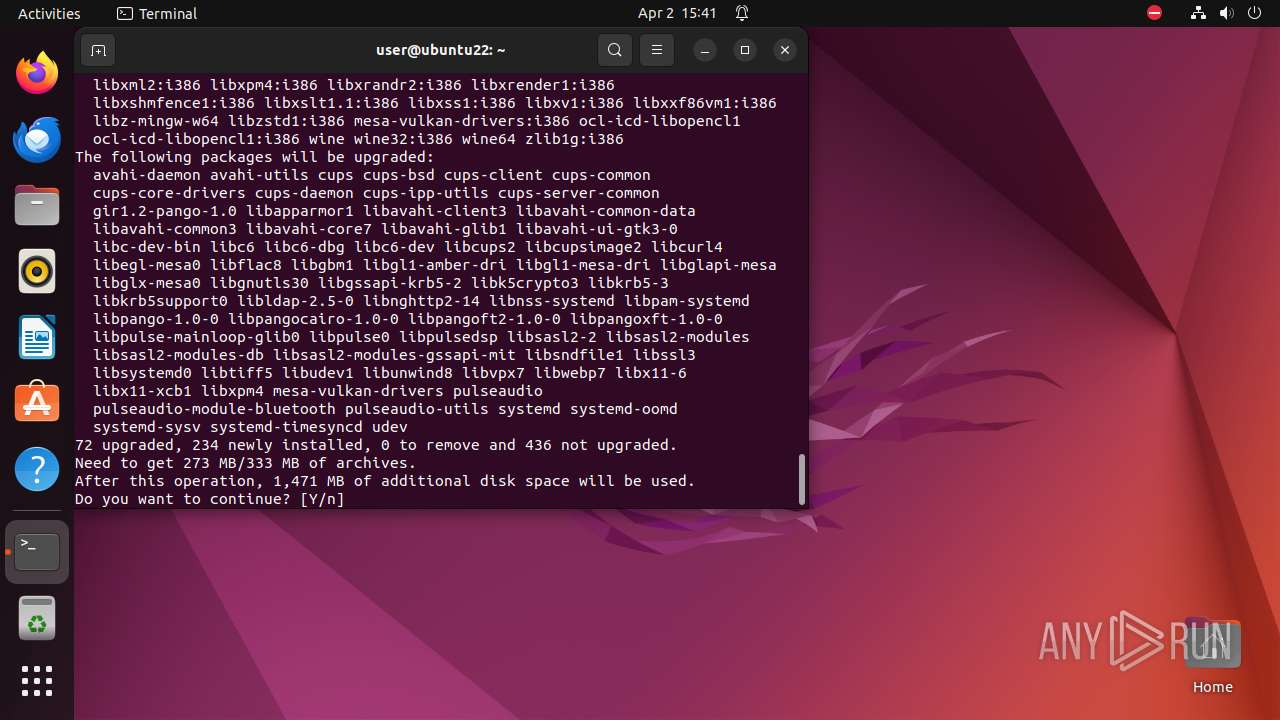Click the 'Do you want to continue? [Y/n]' prompt

coord(210,499)
